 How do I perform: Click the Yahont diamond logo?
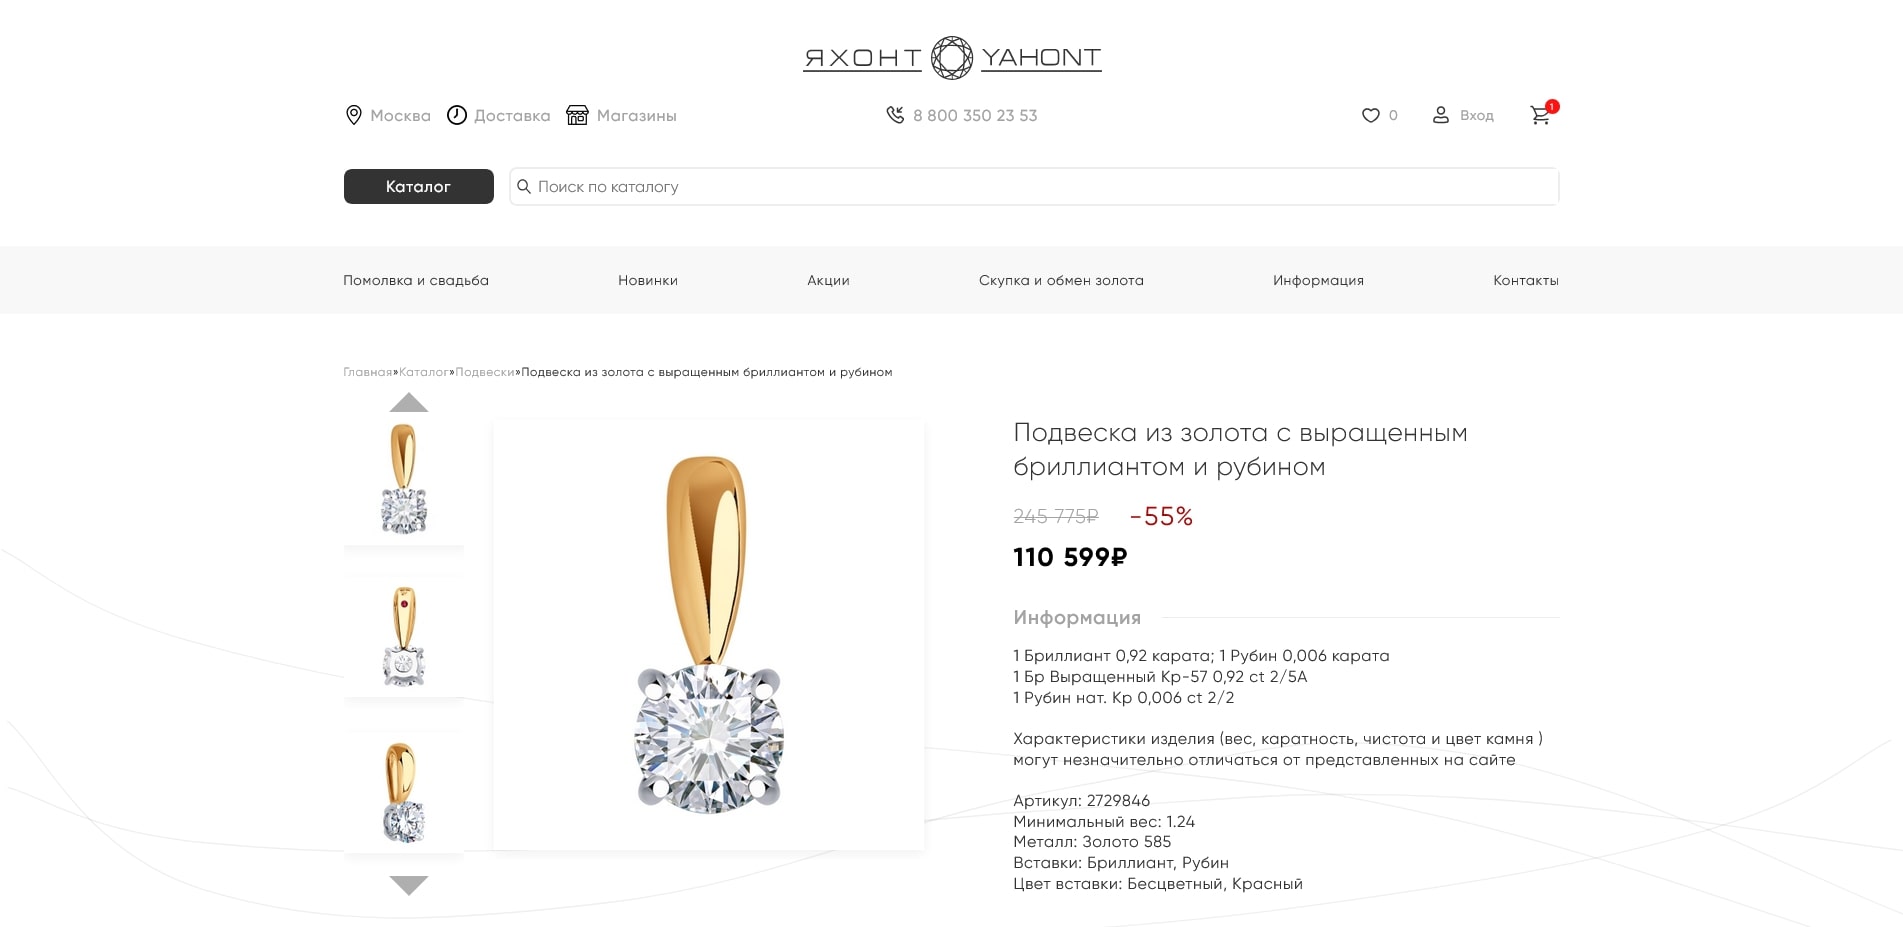(x=951, y=56)
